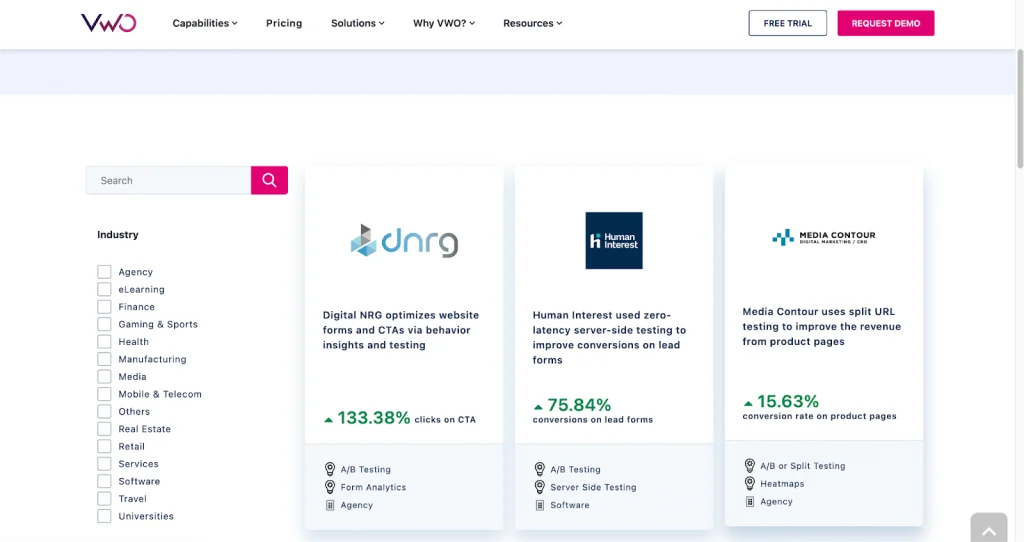Check the Finance industry checkbox
Screen dimensions: 1024x542
(104, 307)
